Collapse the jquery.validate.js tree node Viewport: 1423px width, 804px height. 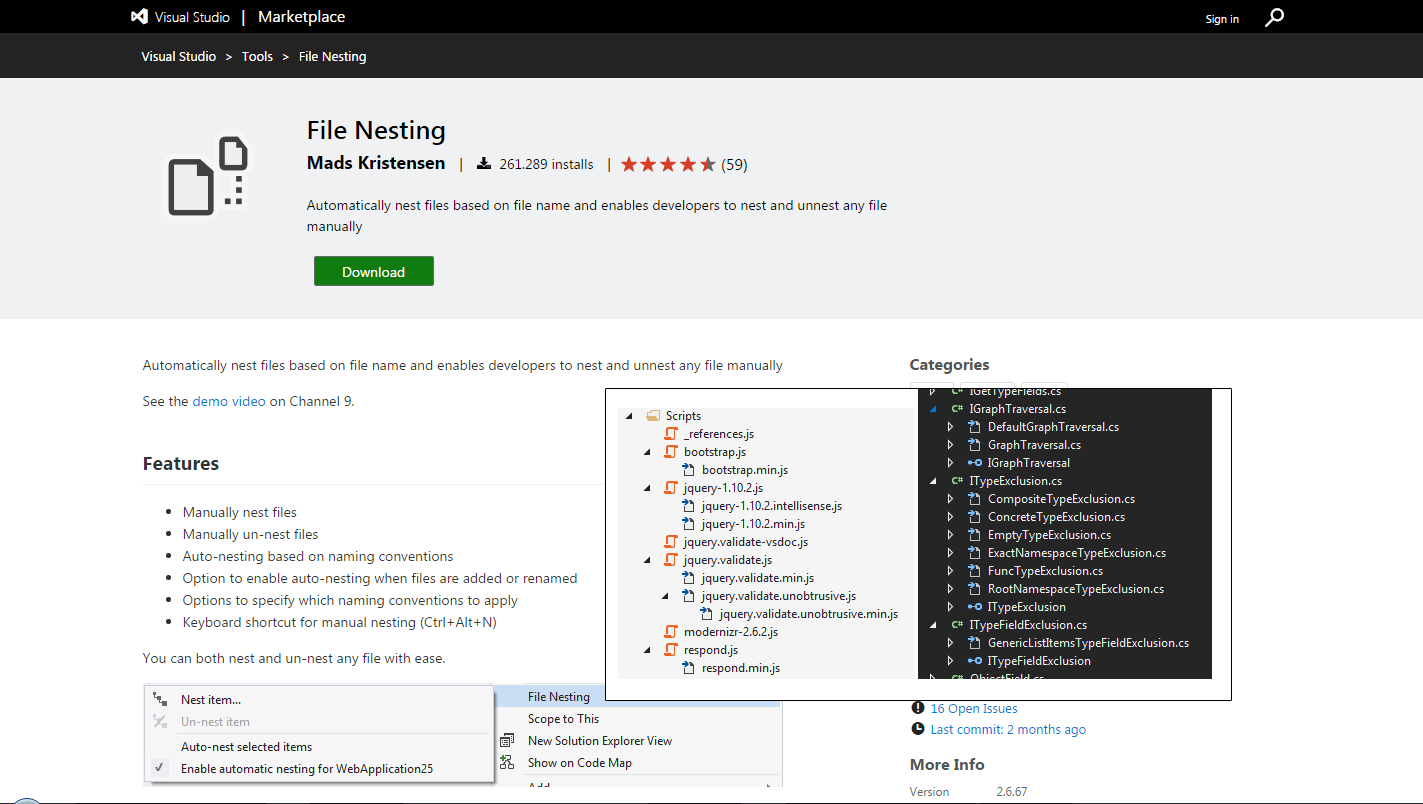[x=648, y=561]
